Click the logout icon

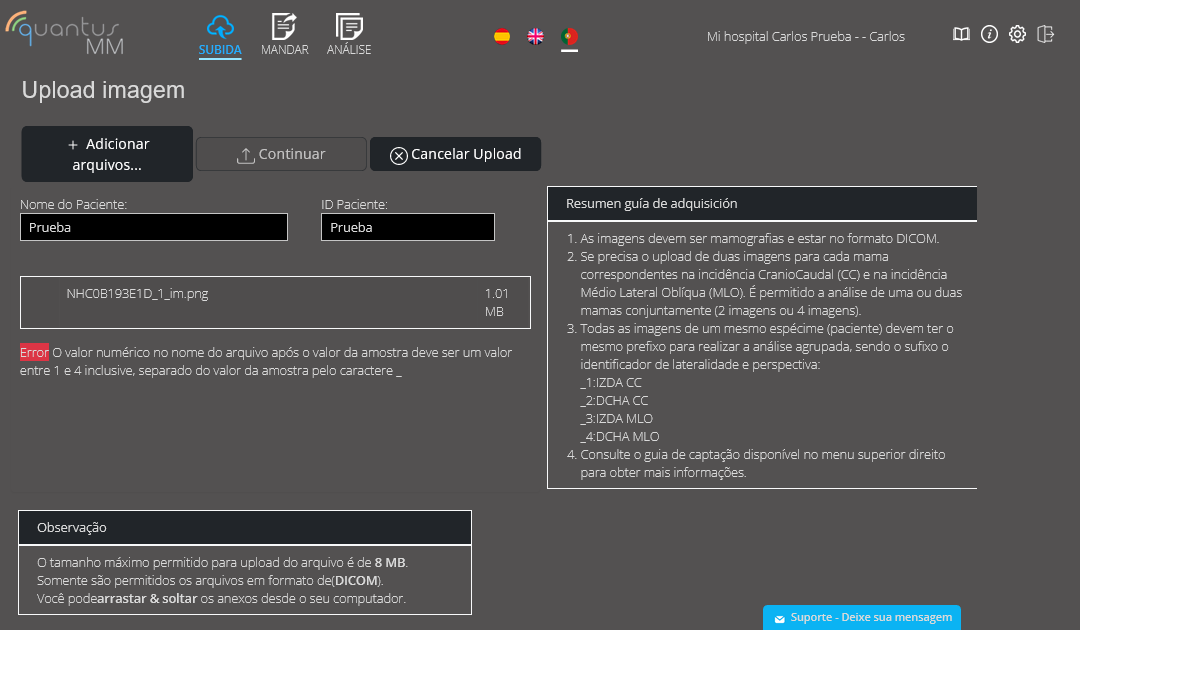click(1046, 34)
